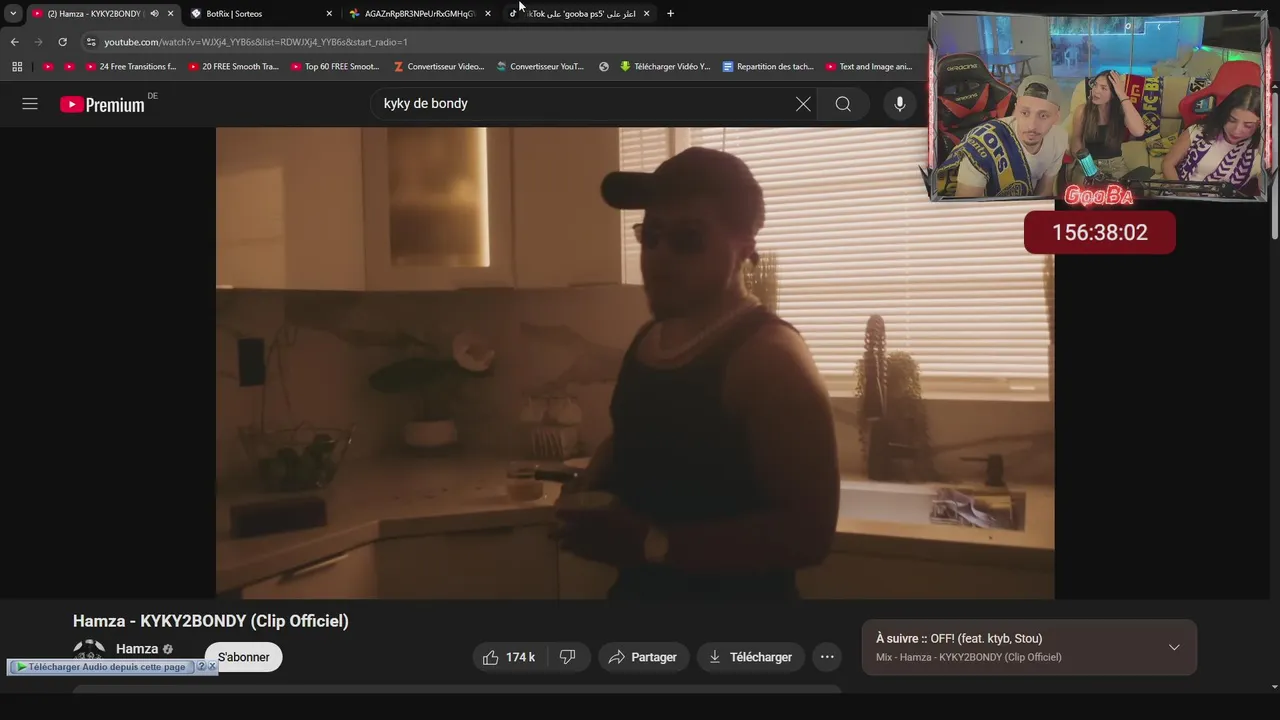This screenshot has width=1280, height=720.
Task: Open second YouTube icon bookmark
Action: pyautogui.click(x=69, y=67)
